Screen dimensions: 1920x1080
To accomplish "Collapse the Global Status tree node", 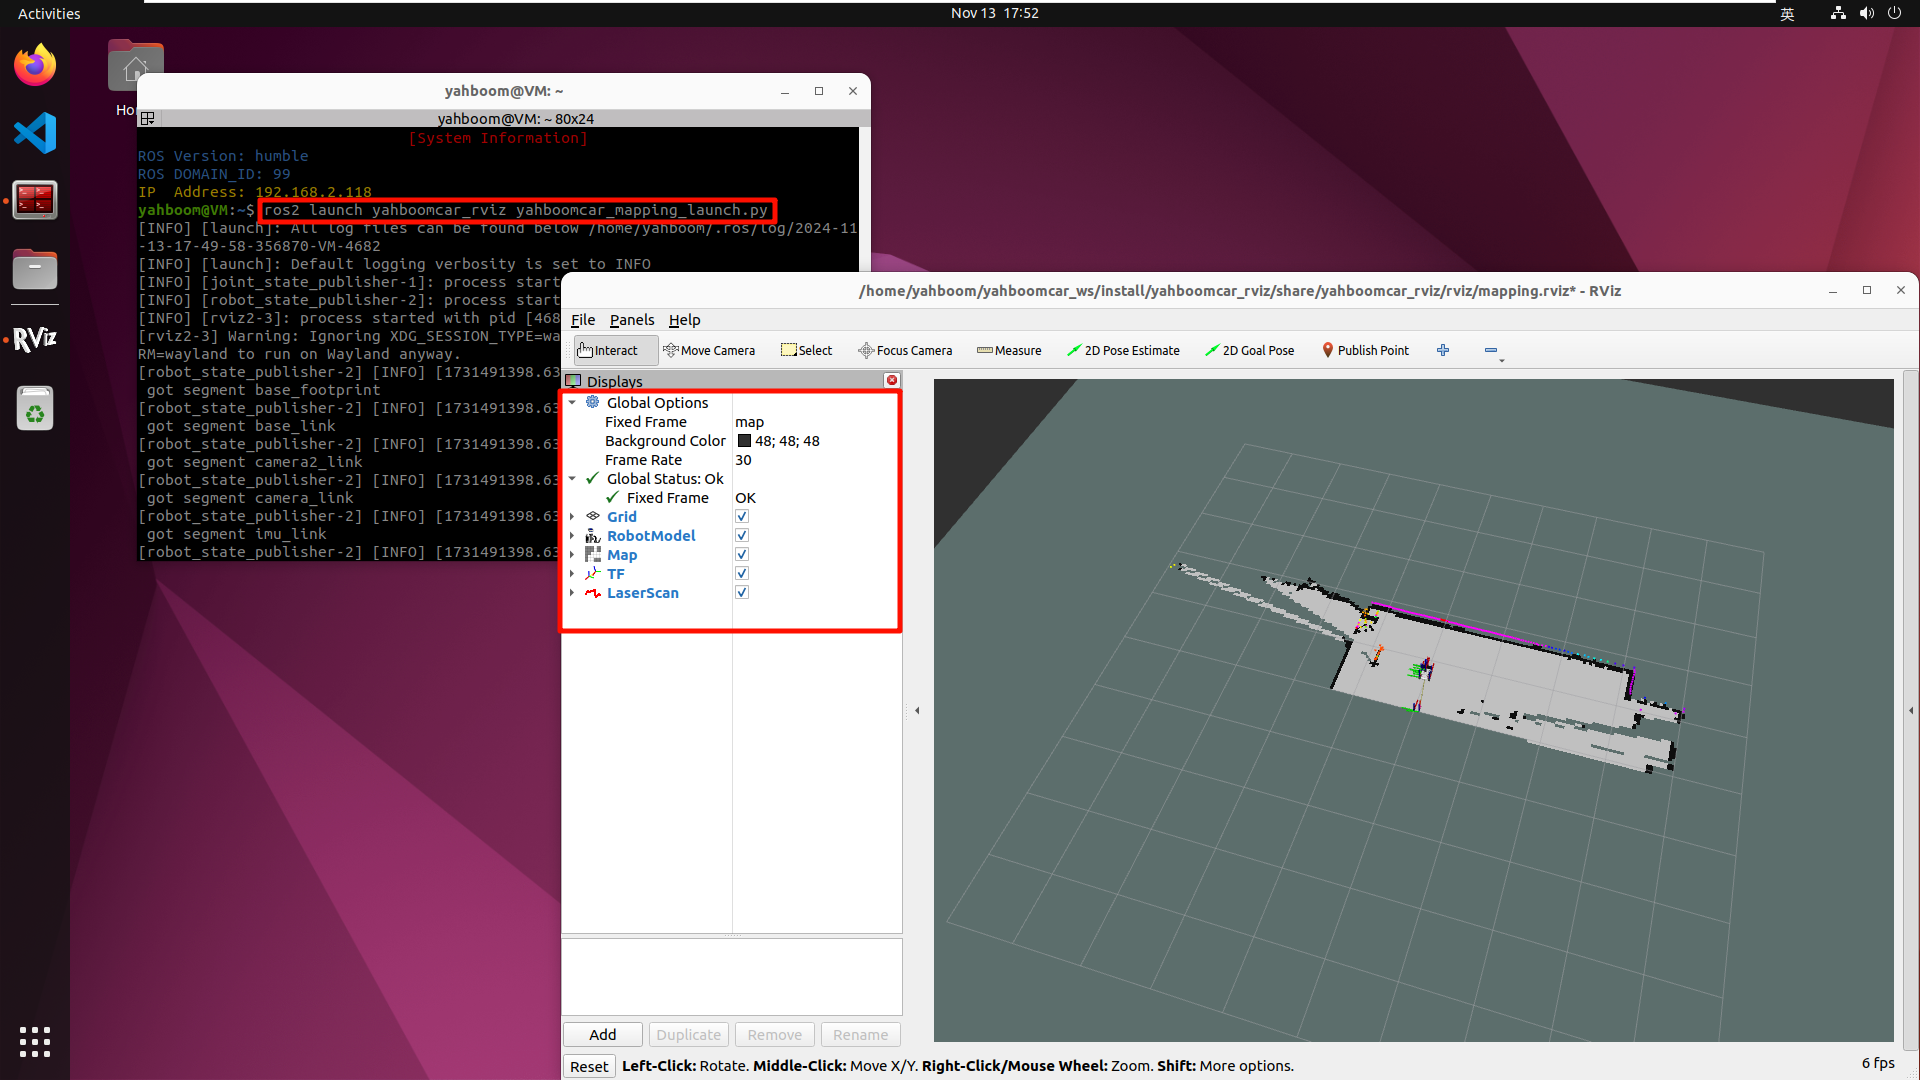I will (572, 478).
